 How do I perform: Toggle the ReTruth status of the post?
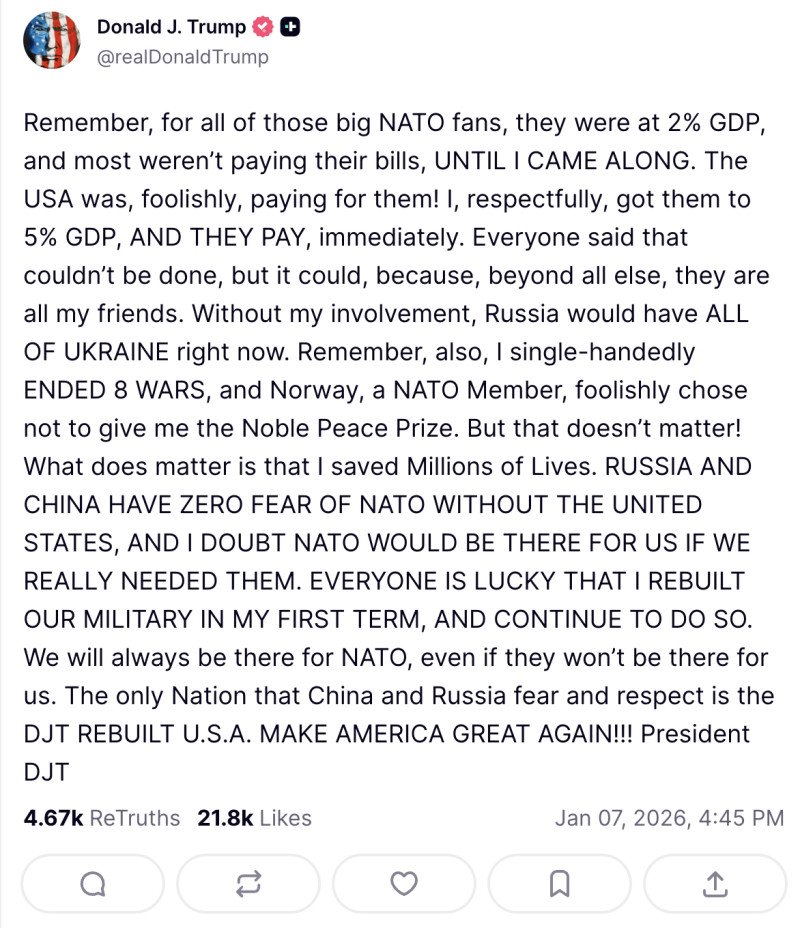tap(249, 883)
